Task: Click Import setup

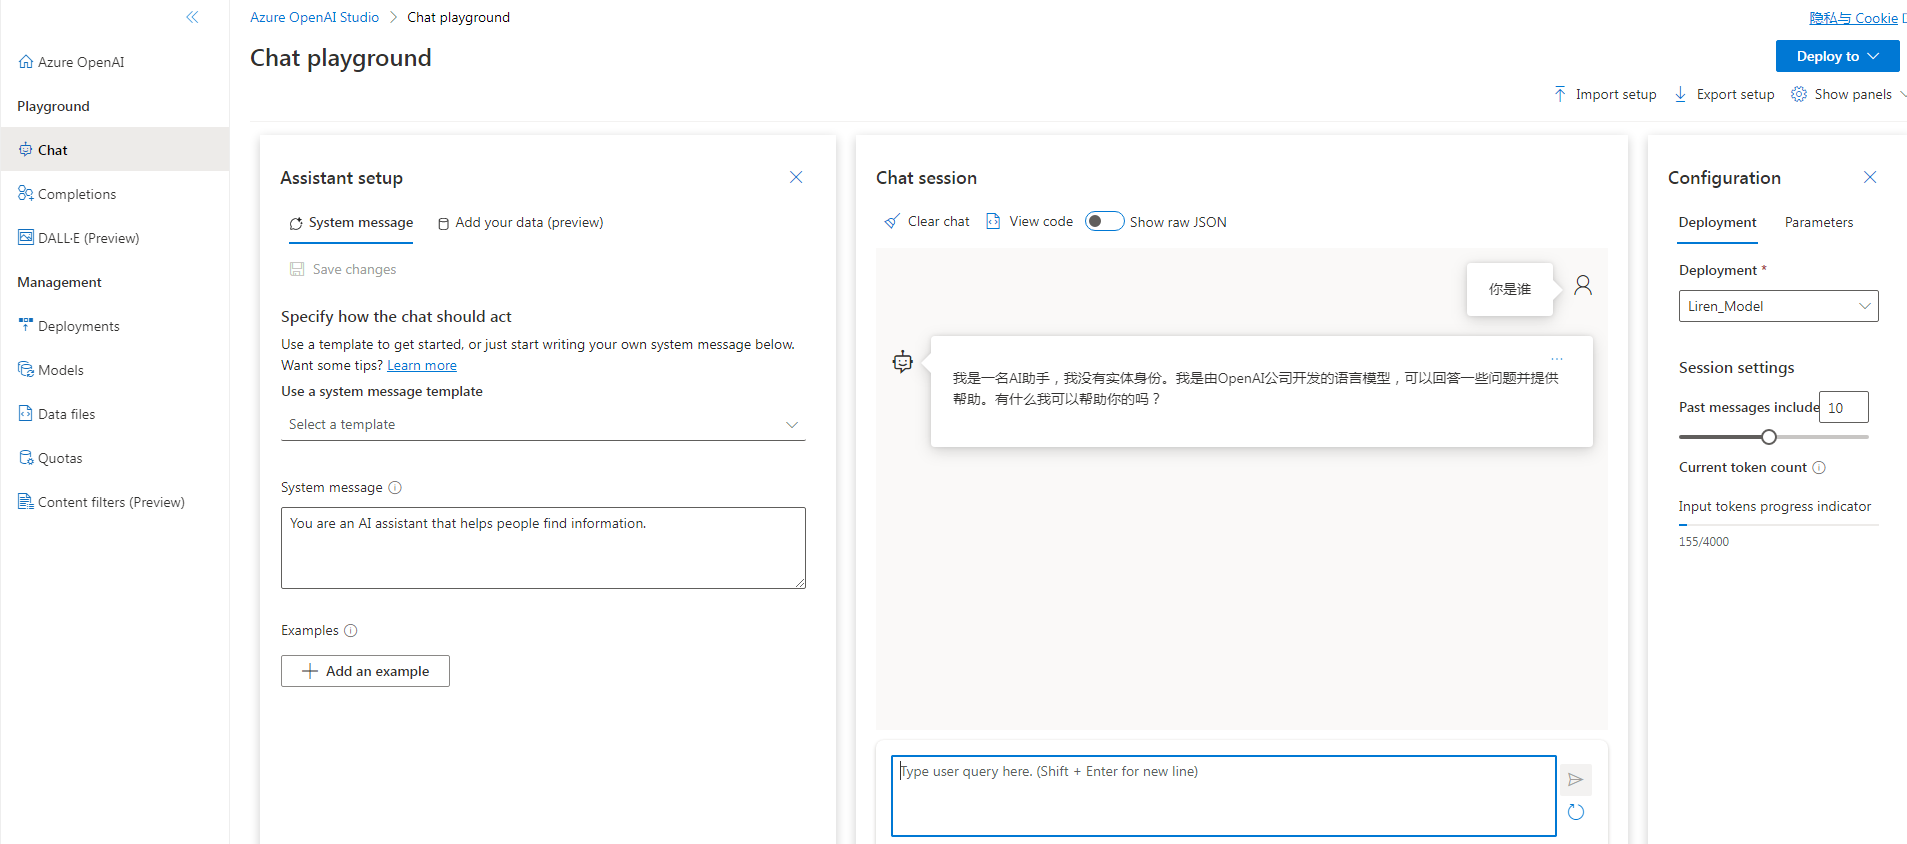Action: pyautogui.click(x=1605, y=94)
